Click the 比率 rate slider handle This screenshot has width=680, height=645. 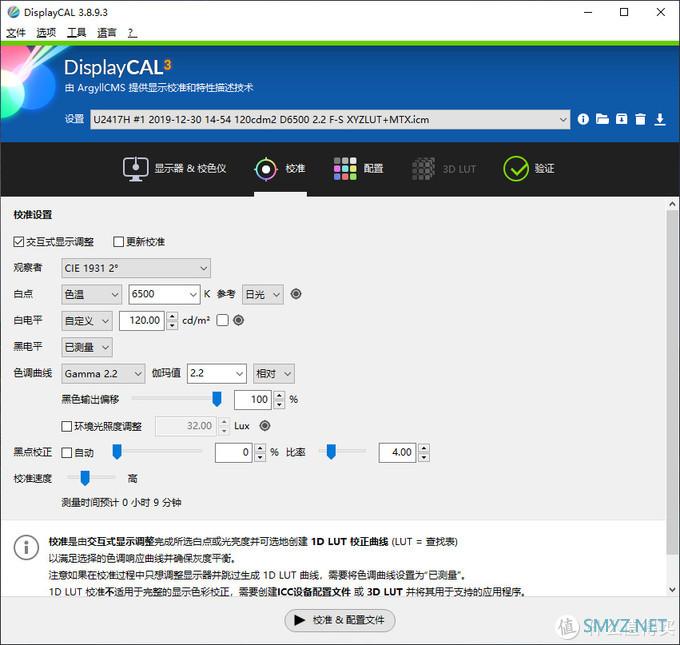coord(331,452)
